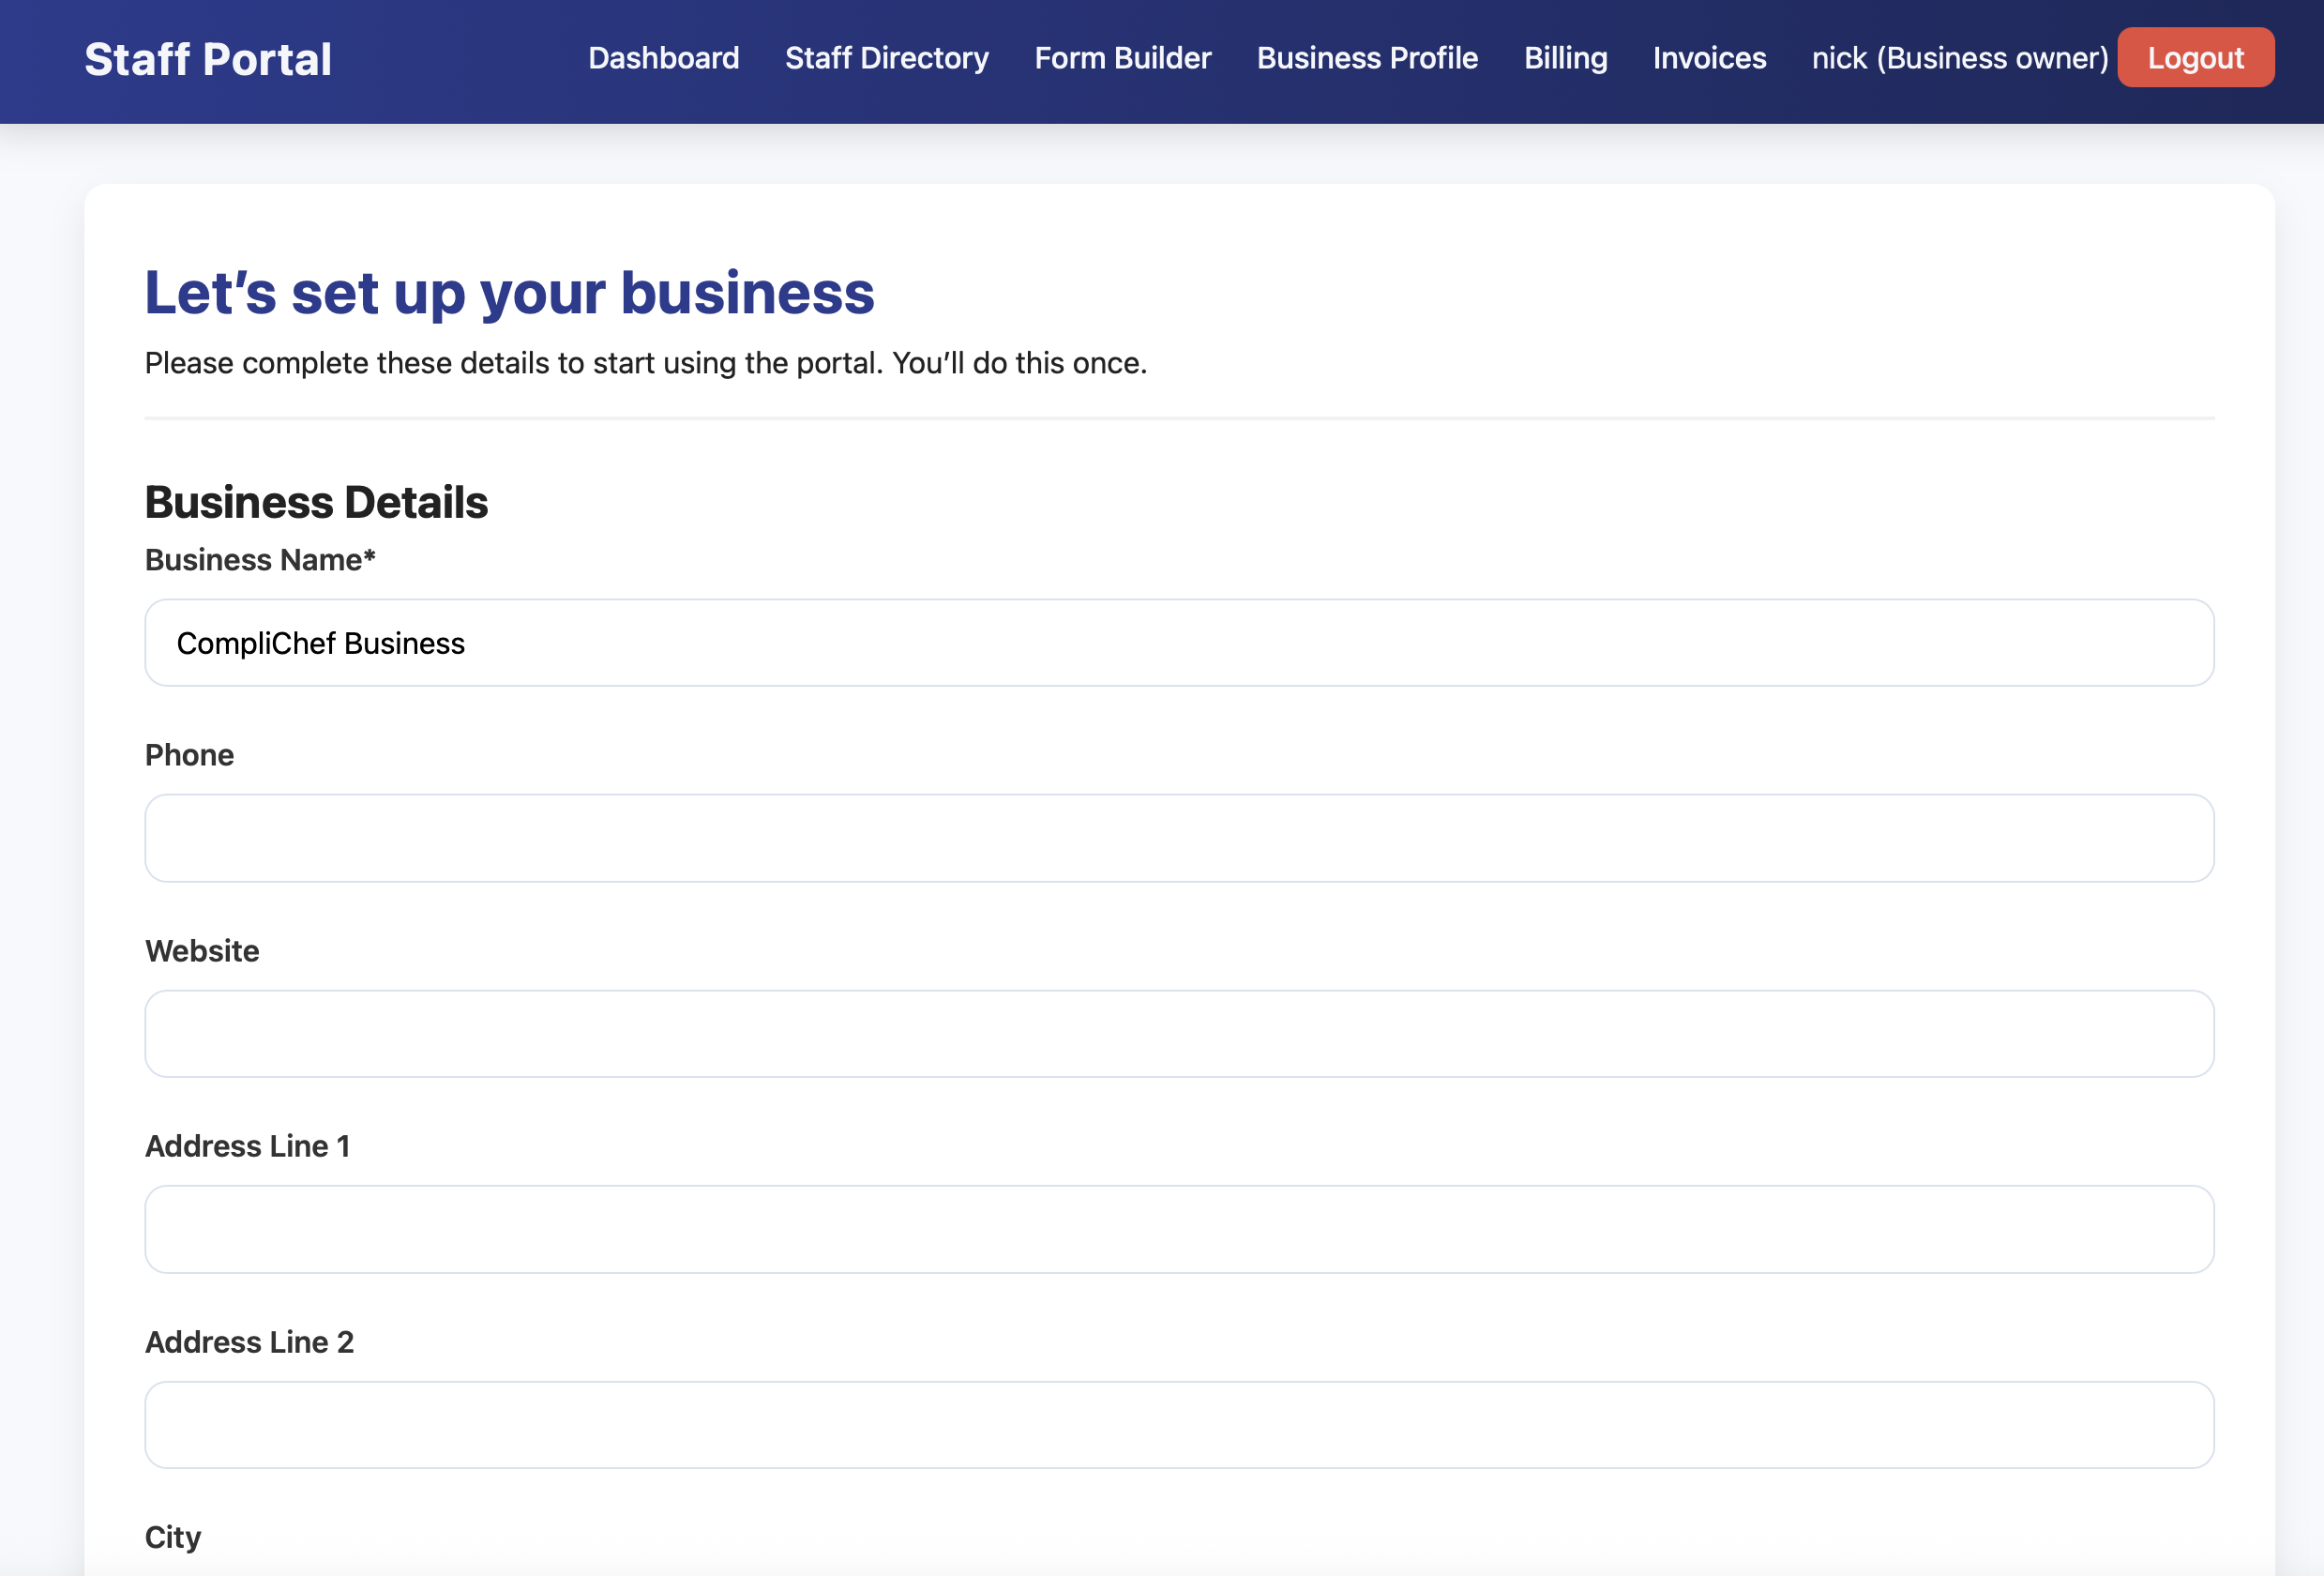The width and height of the screenshot is (2324, 1576).
Task: Click the Logout button
Action: pyautogui.click(x=2195, y=57)
